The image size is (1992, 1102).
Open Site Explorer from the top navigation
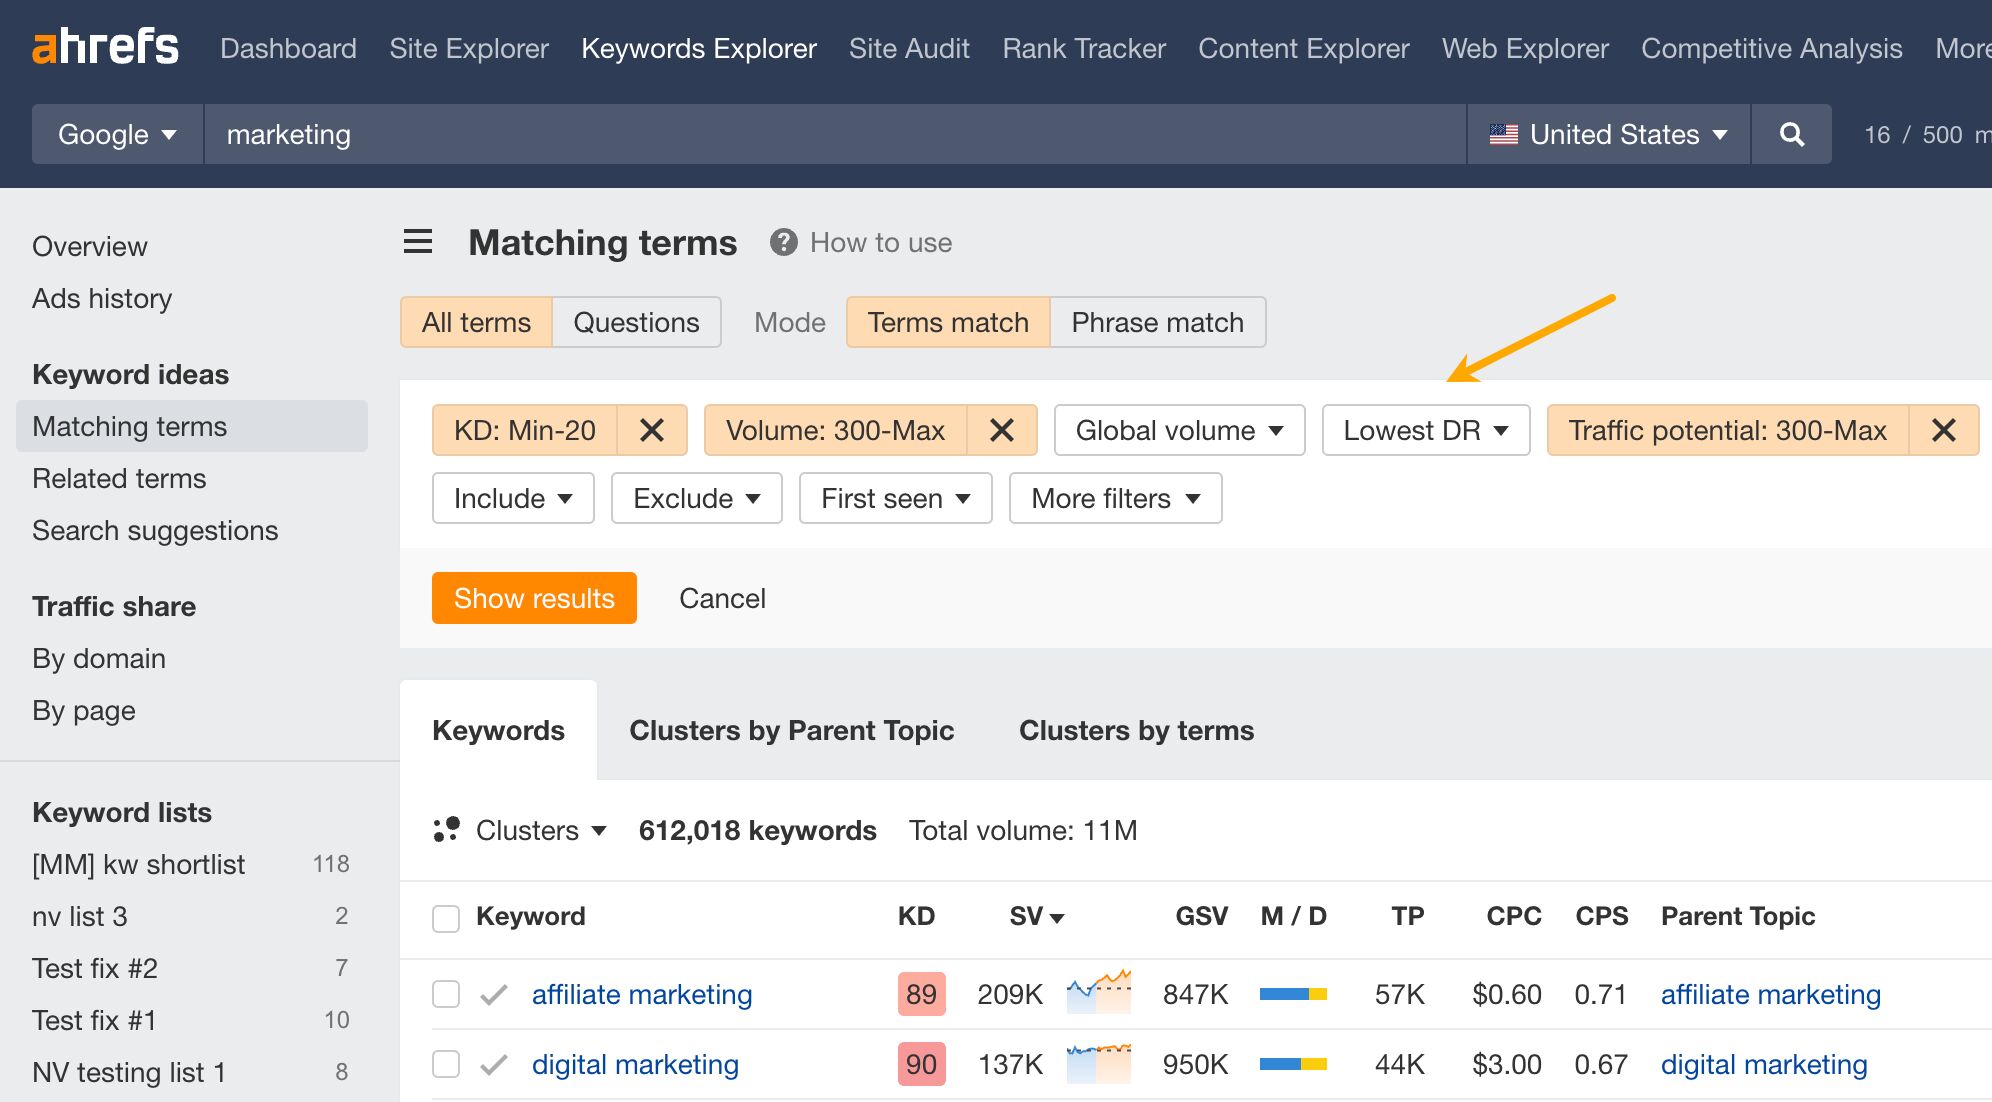pos(468,47)
